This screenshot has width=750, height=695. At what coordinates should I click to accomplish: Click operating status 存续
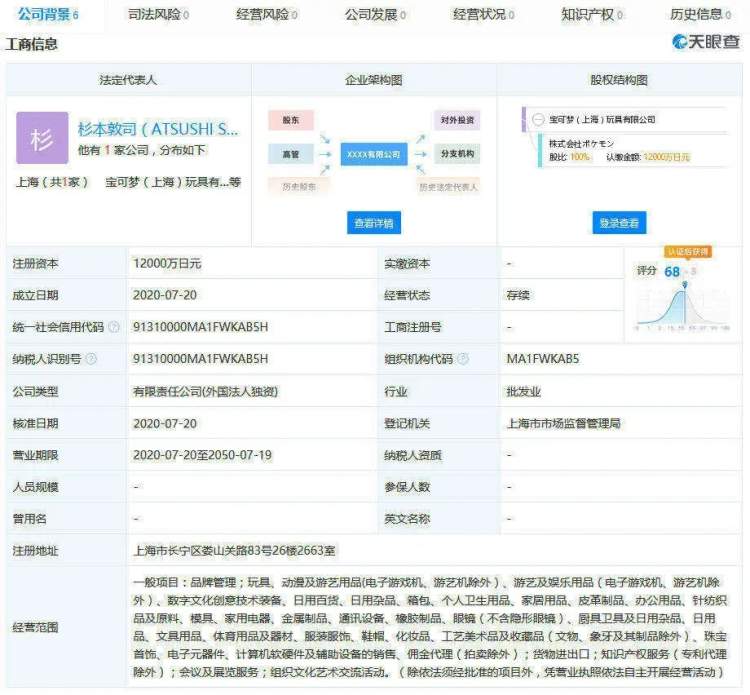[x=518, y=295]
